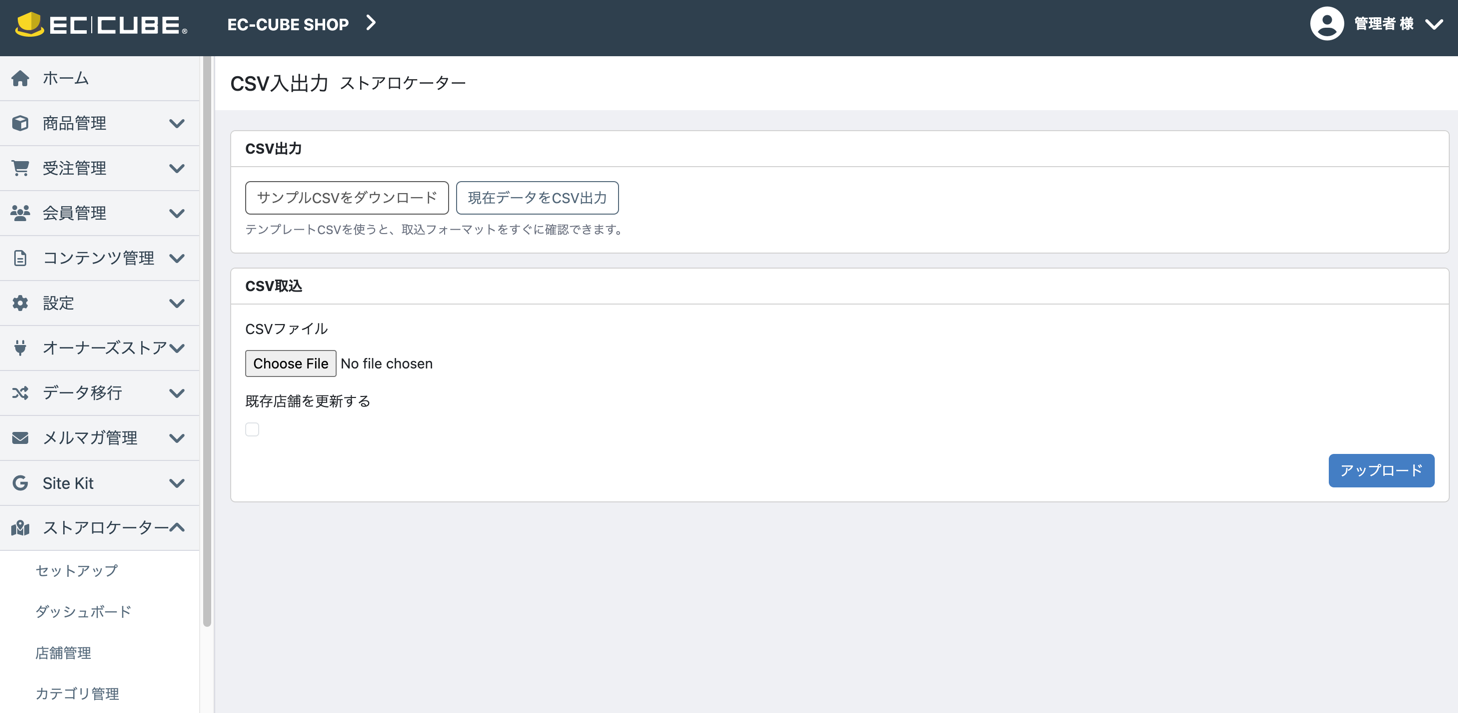Click the people icon for 会員管理
Screen dimensions: 1458x713
pos(20,213)
